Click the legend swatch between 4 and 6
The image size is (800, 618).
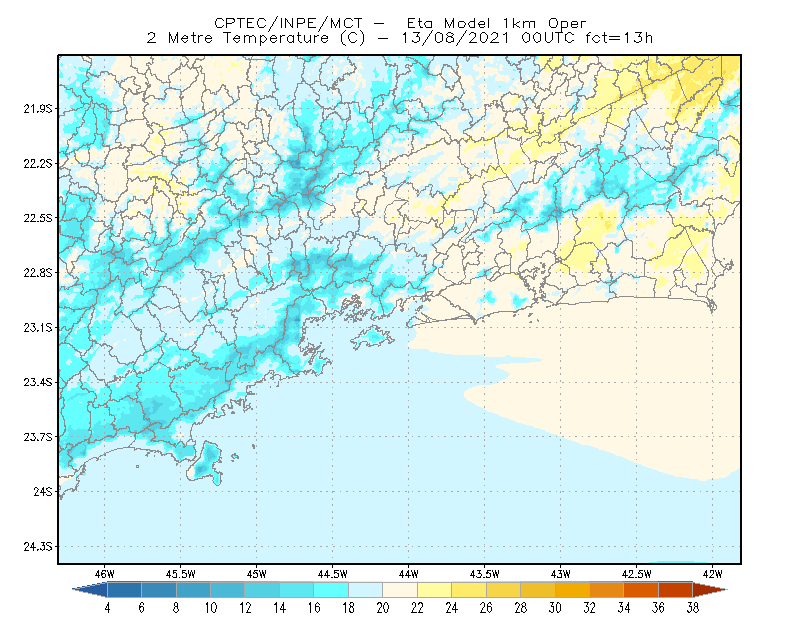pos(124,590)
